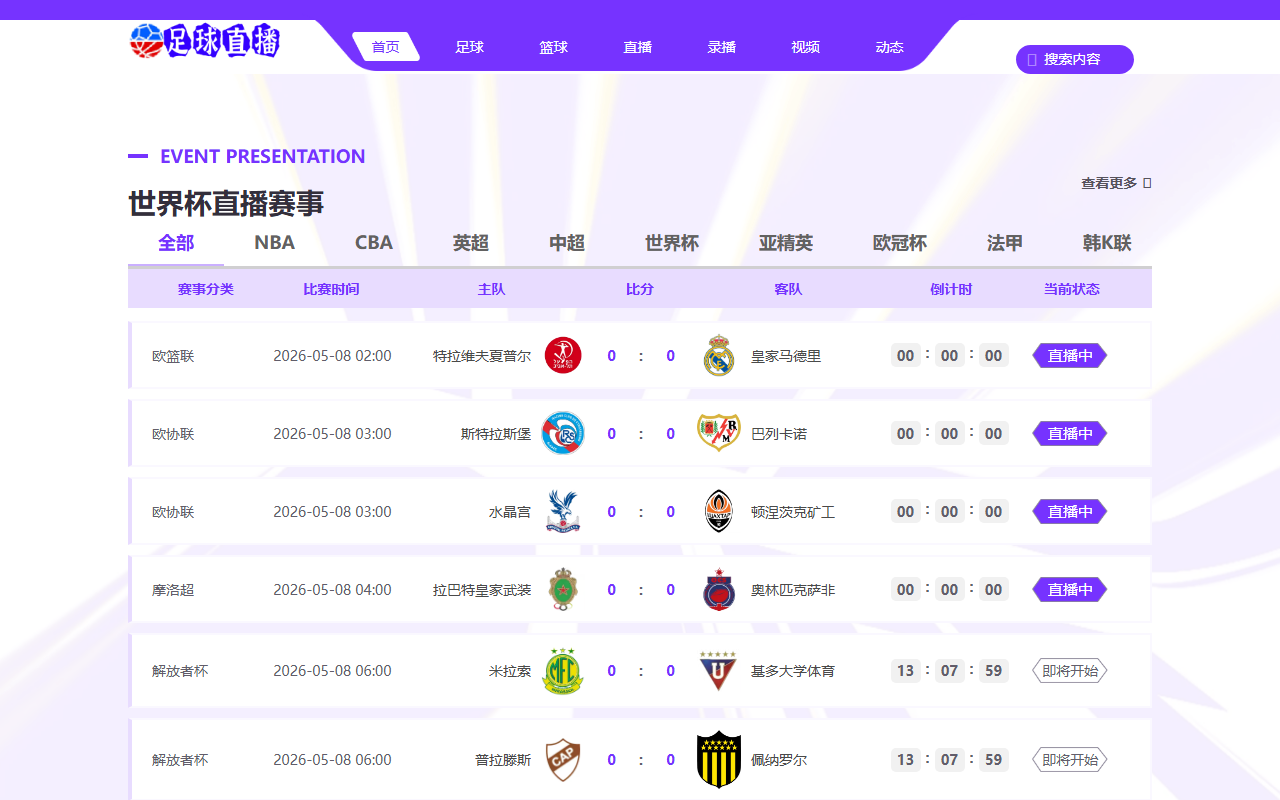Click 直播中 button for 水晶宫 match
The image size is (1280, 800).
click(x=1070, y=511)
